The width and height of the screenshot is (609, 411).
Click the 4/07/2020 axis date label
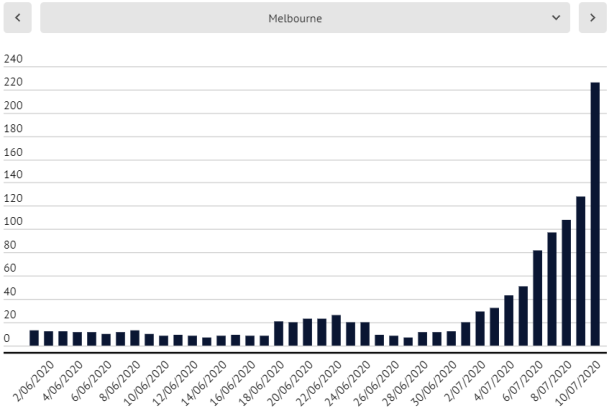click(x=494, y=381)
